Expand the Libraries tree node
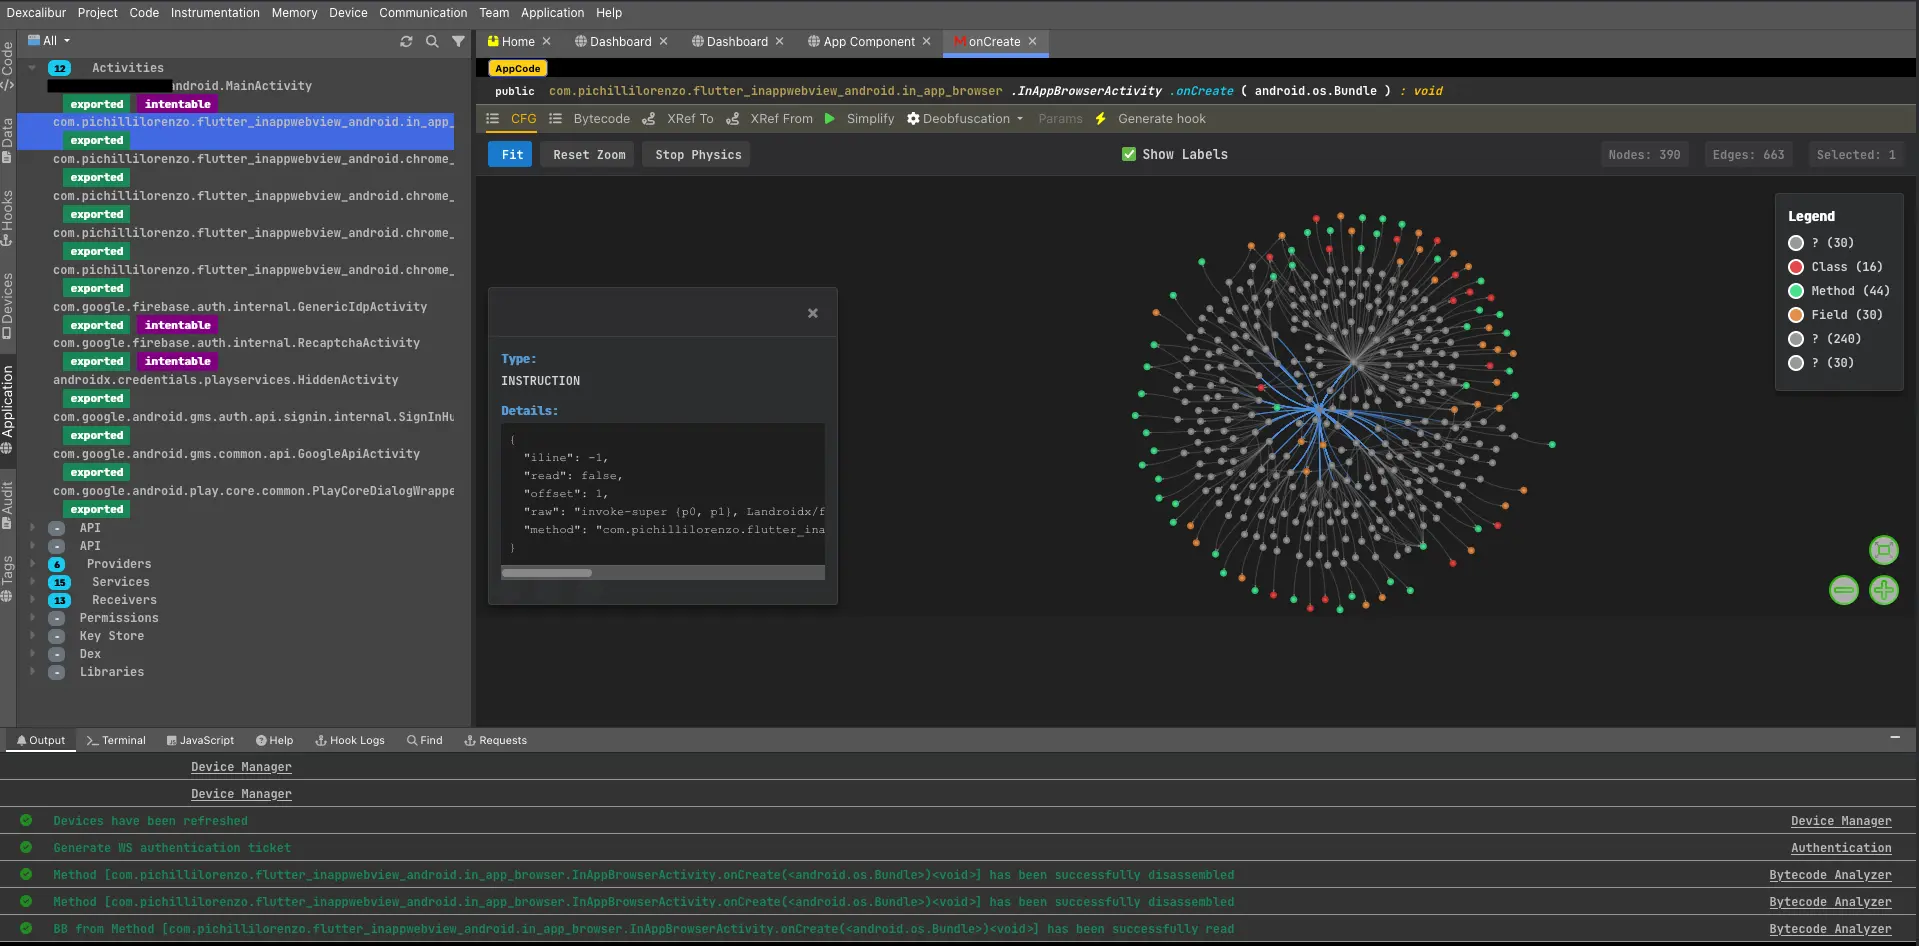 [x=33, y=672]
